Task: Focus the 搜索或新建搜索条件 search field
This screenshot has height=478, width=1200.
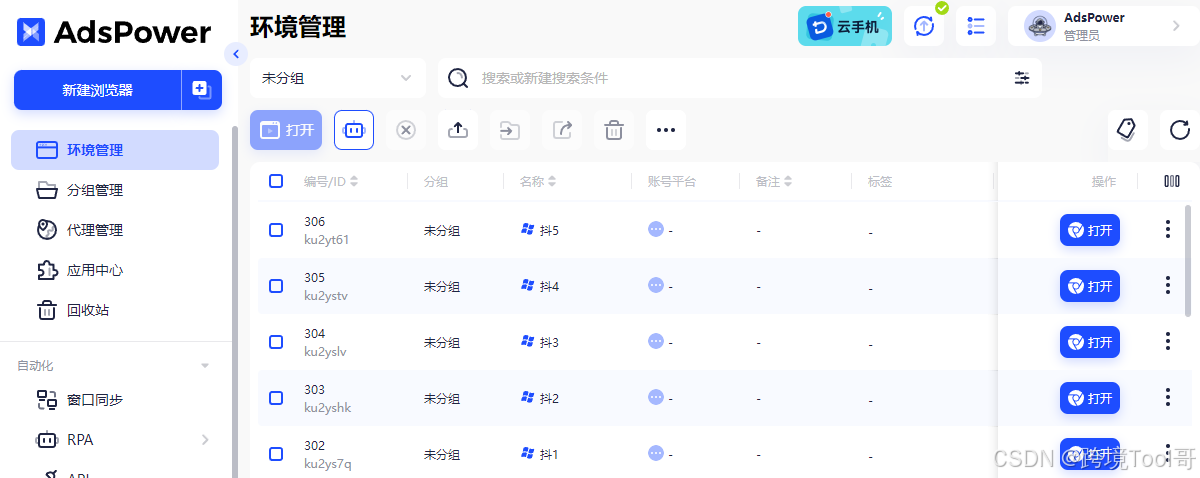Action: [740, 78]
